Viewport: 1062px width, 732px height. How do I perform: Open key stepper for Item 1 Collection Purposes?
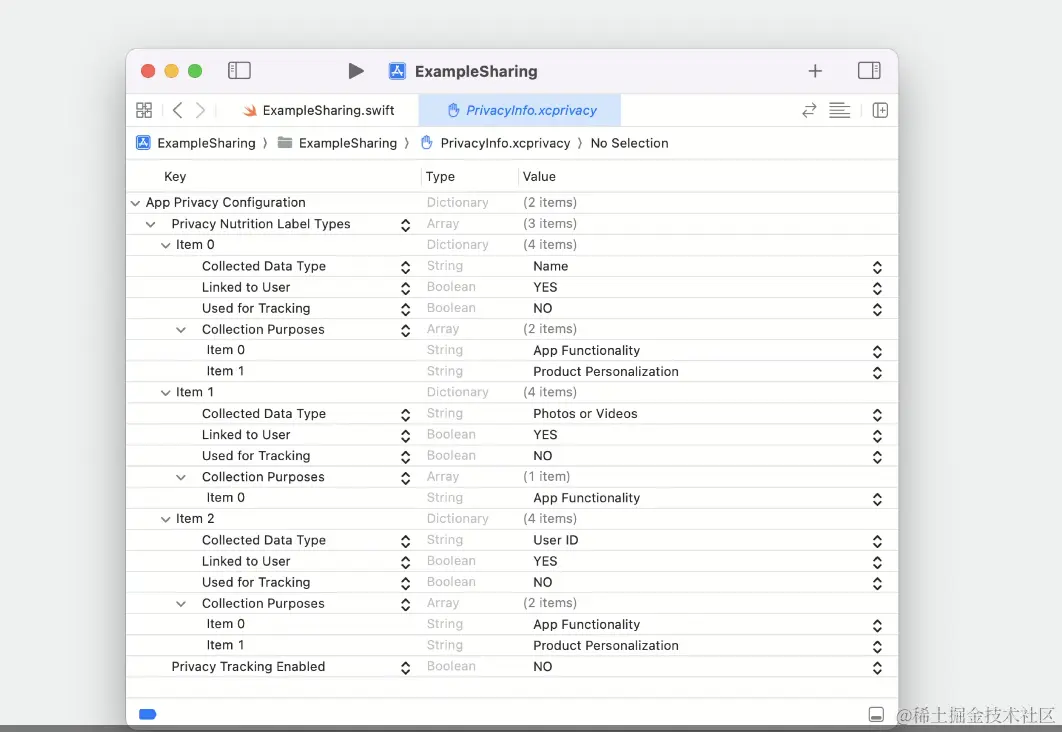[x=405, y=478]
